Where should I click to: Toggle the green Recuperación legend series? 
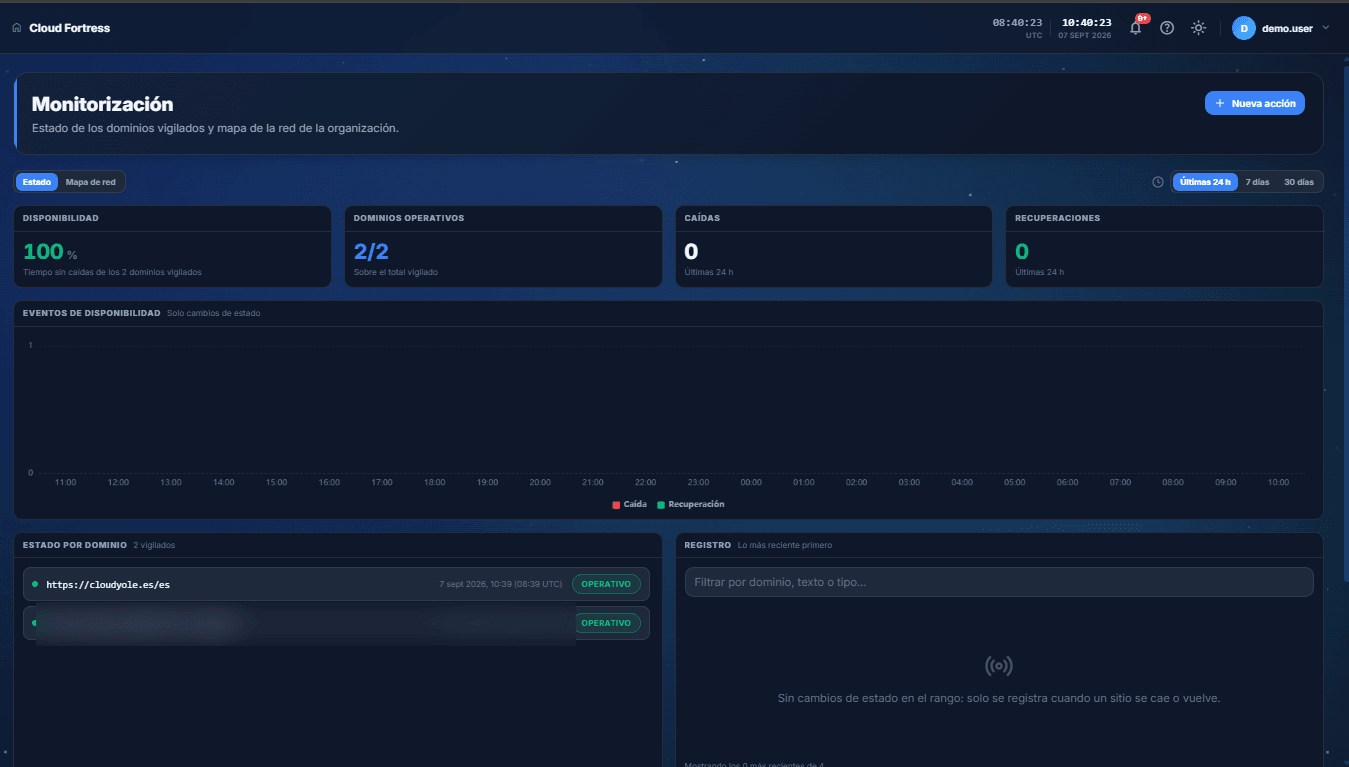tap(691, 504)
